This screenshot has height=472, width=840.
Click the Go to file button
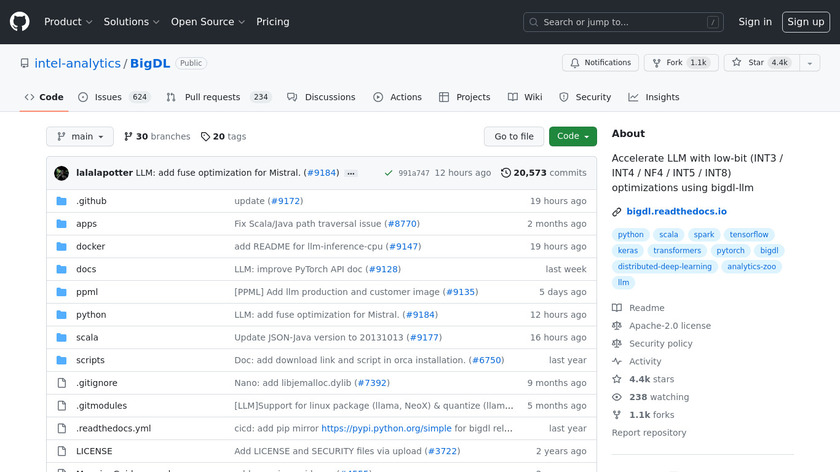pos(514,137)
